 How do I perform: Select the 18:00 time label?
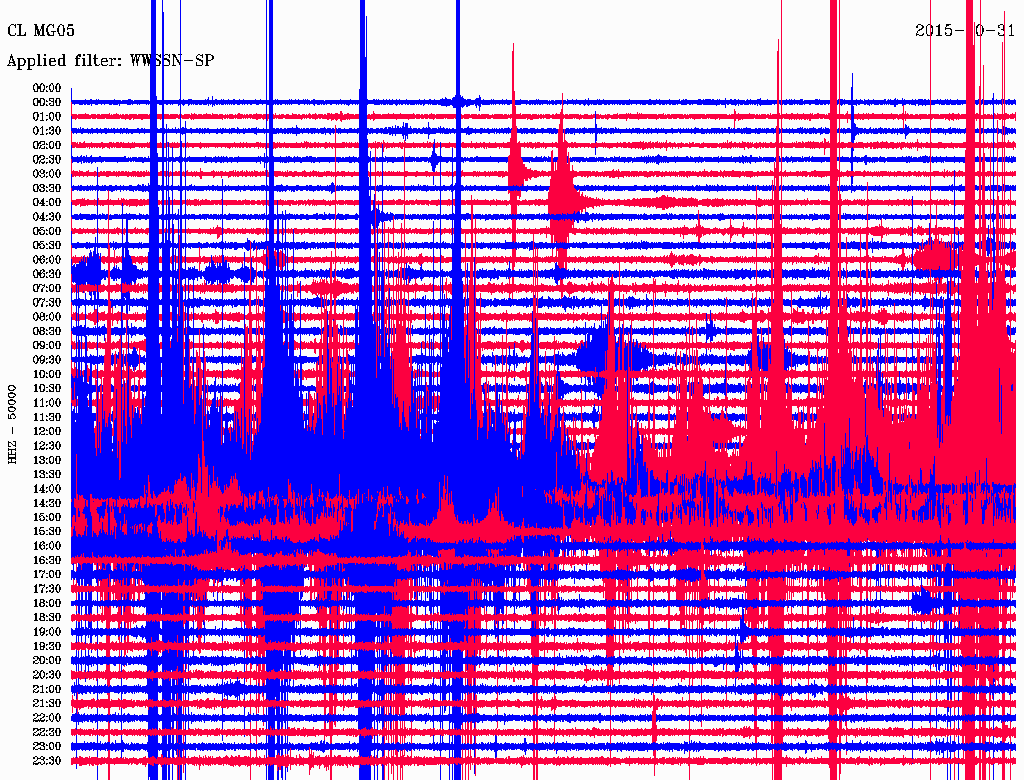[47, 604]
